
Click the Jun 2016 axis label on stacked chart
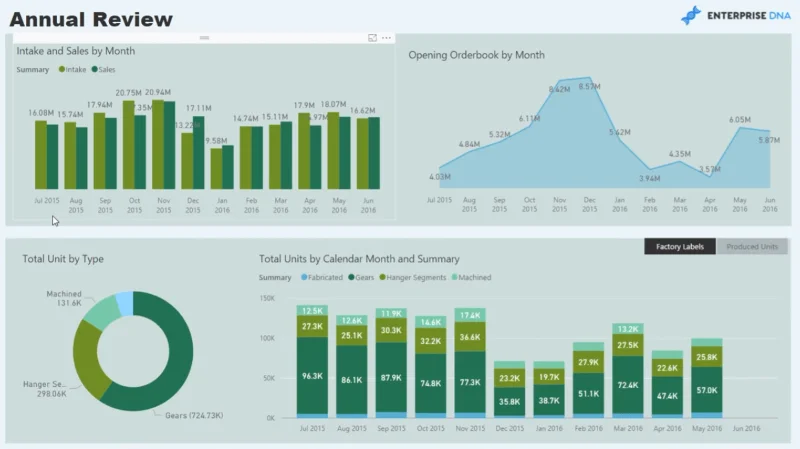[x=746, y=428]
